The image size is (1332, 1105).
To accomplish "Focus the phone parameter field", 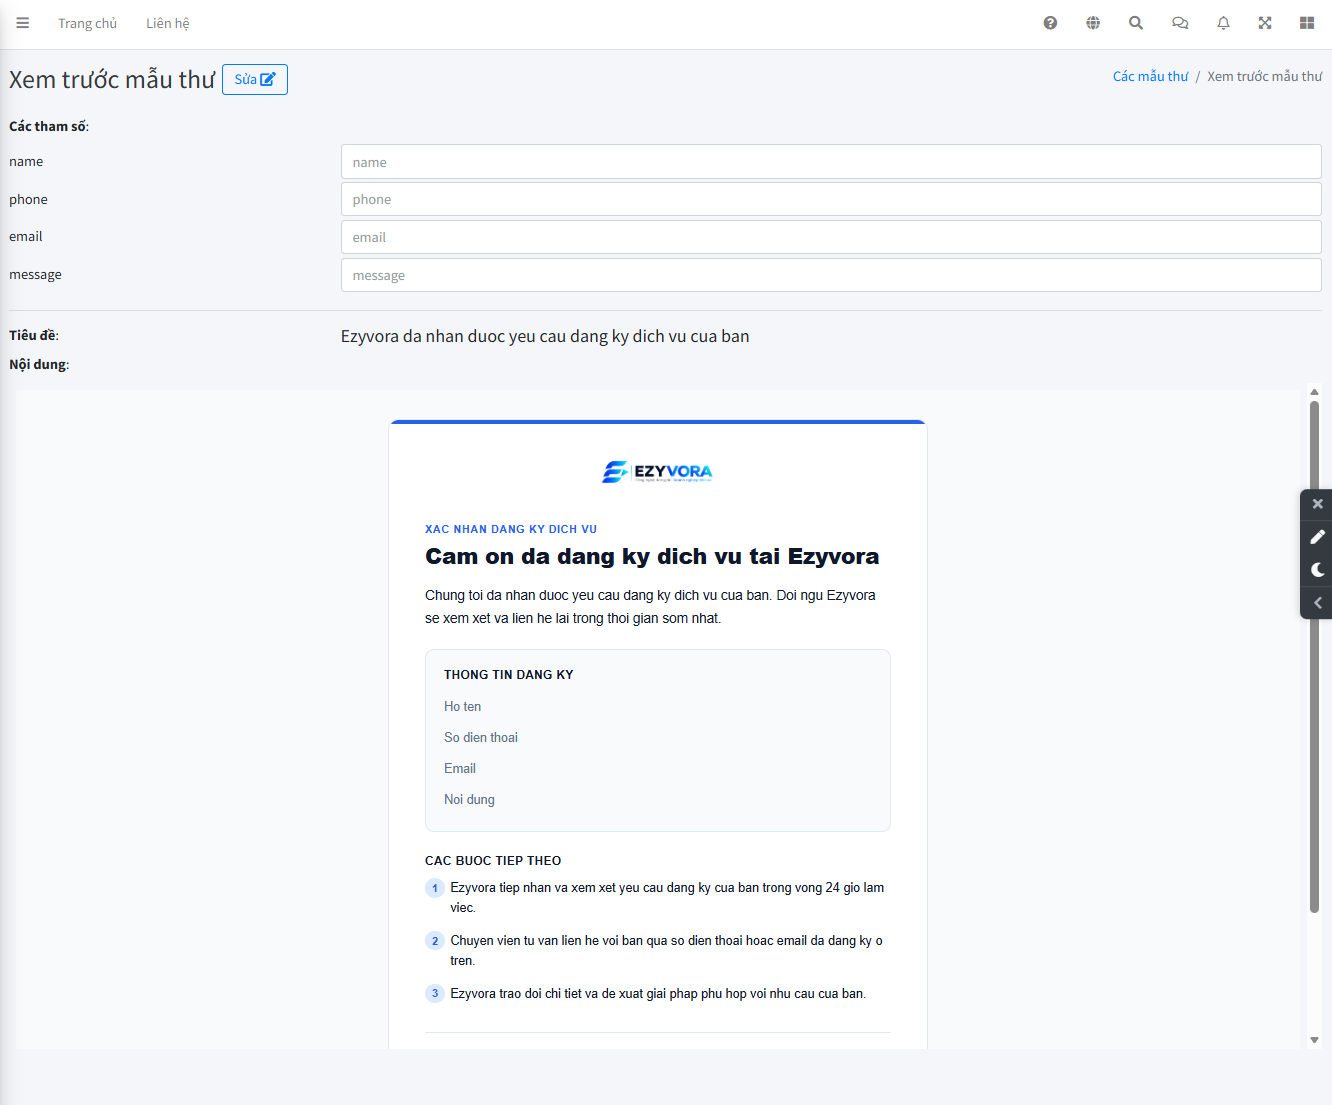I will pyautogui.click(x=831, y=199).
